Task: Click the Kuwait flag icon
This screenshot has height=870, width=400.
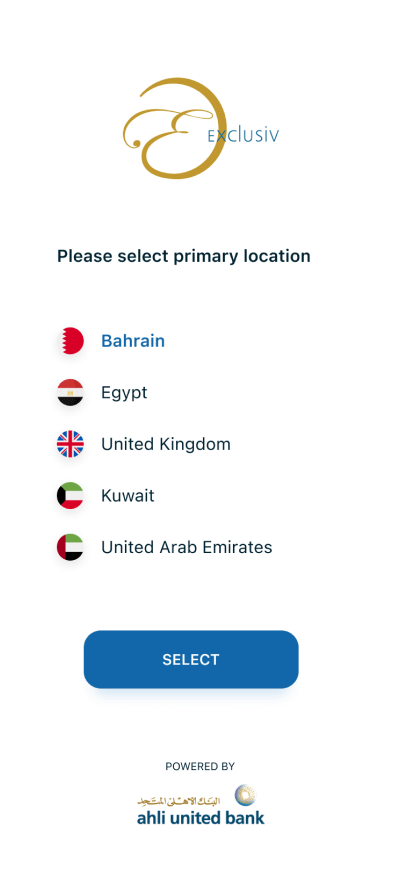Action: click(x=70, y=495)
